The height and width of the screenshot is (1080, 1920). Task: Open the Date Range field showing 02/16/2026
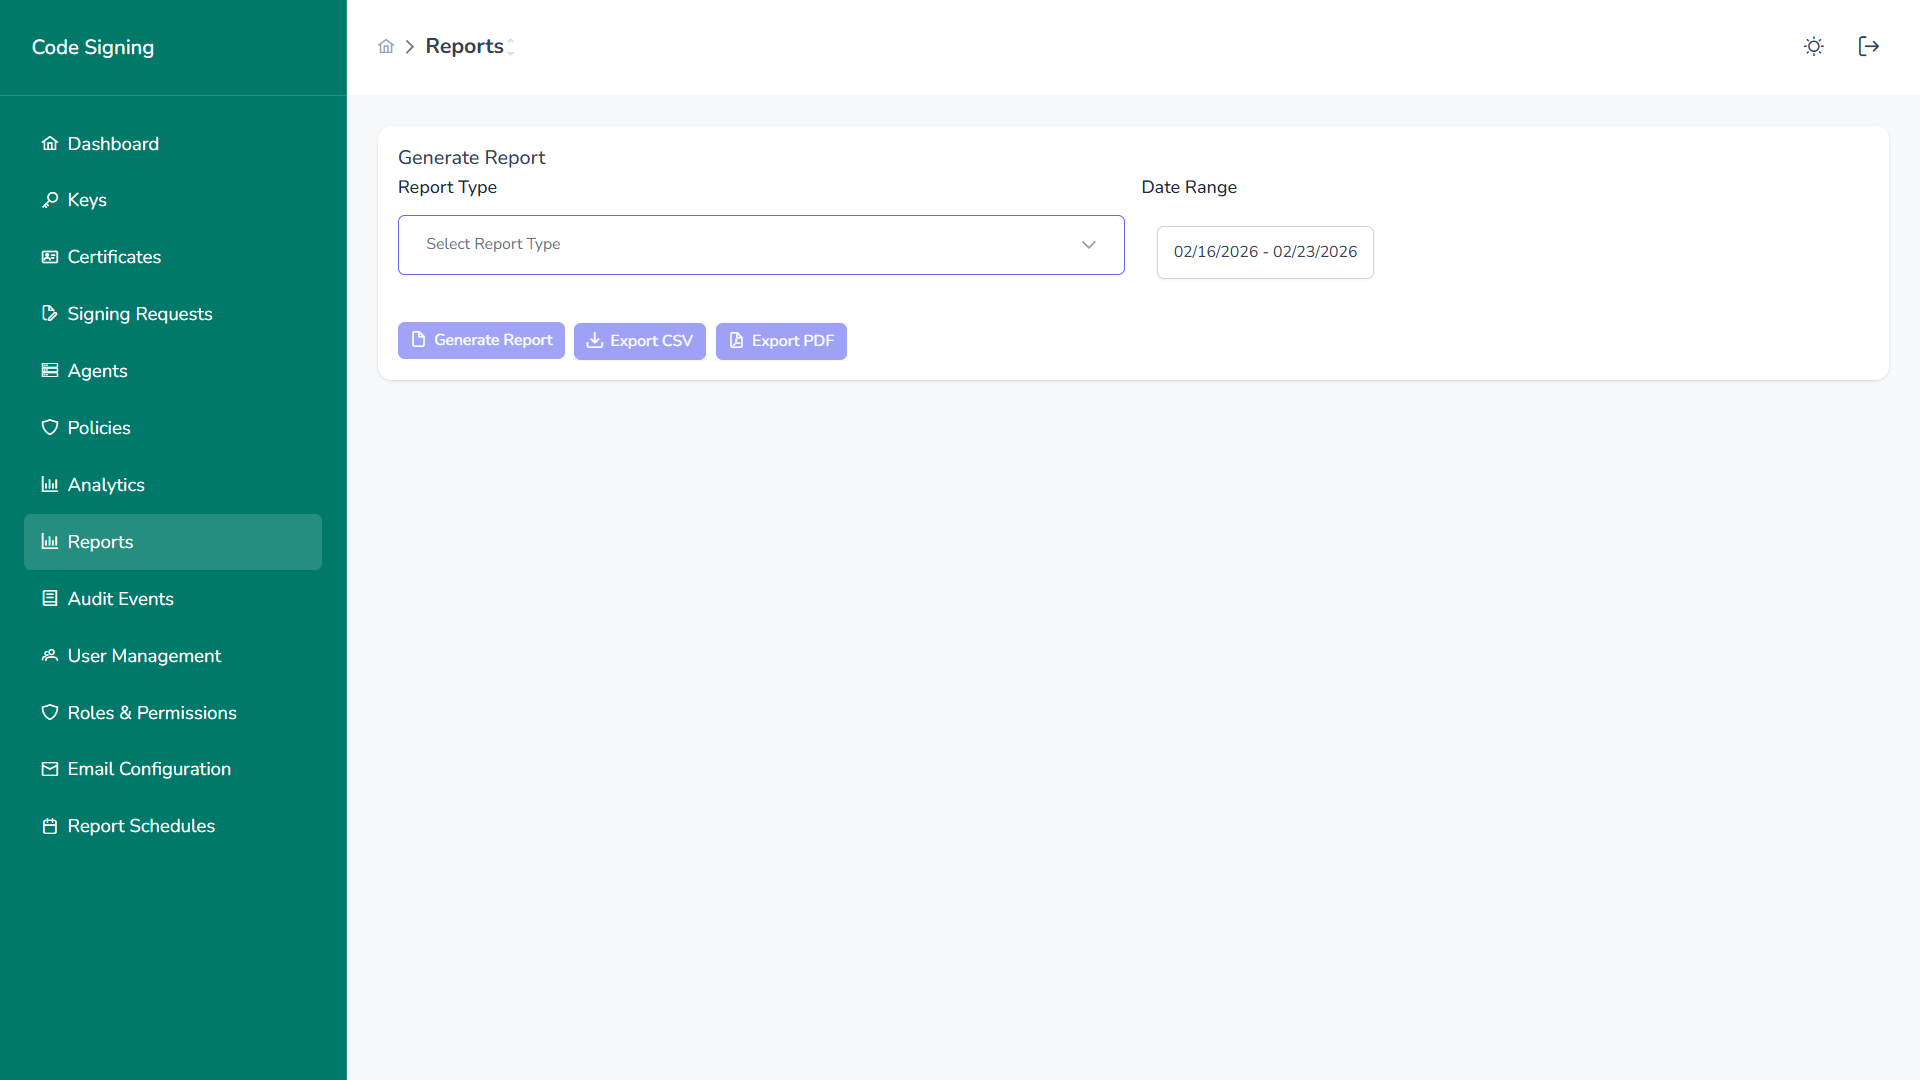click(1264, 252)
